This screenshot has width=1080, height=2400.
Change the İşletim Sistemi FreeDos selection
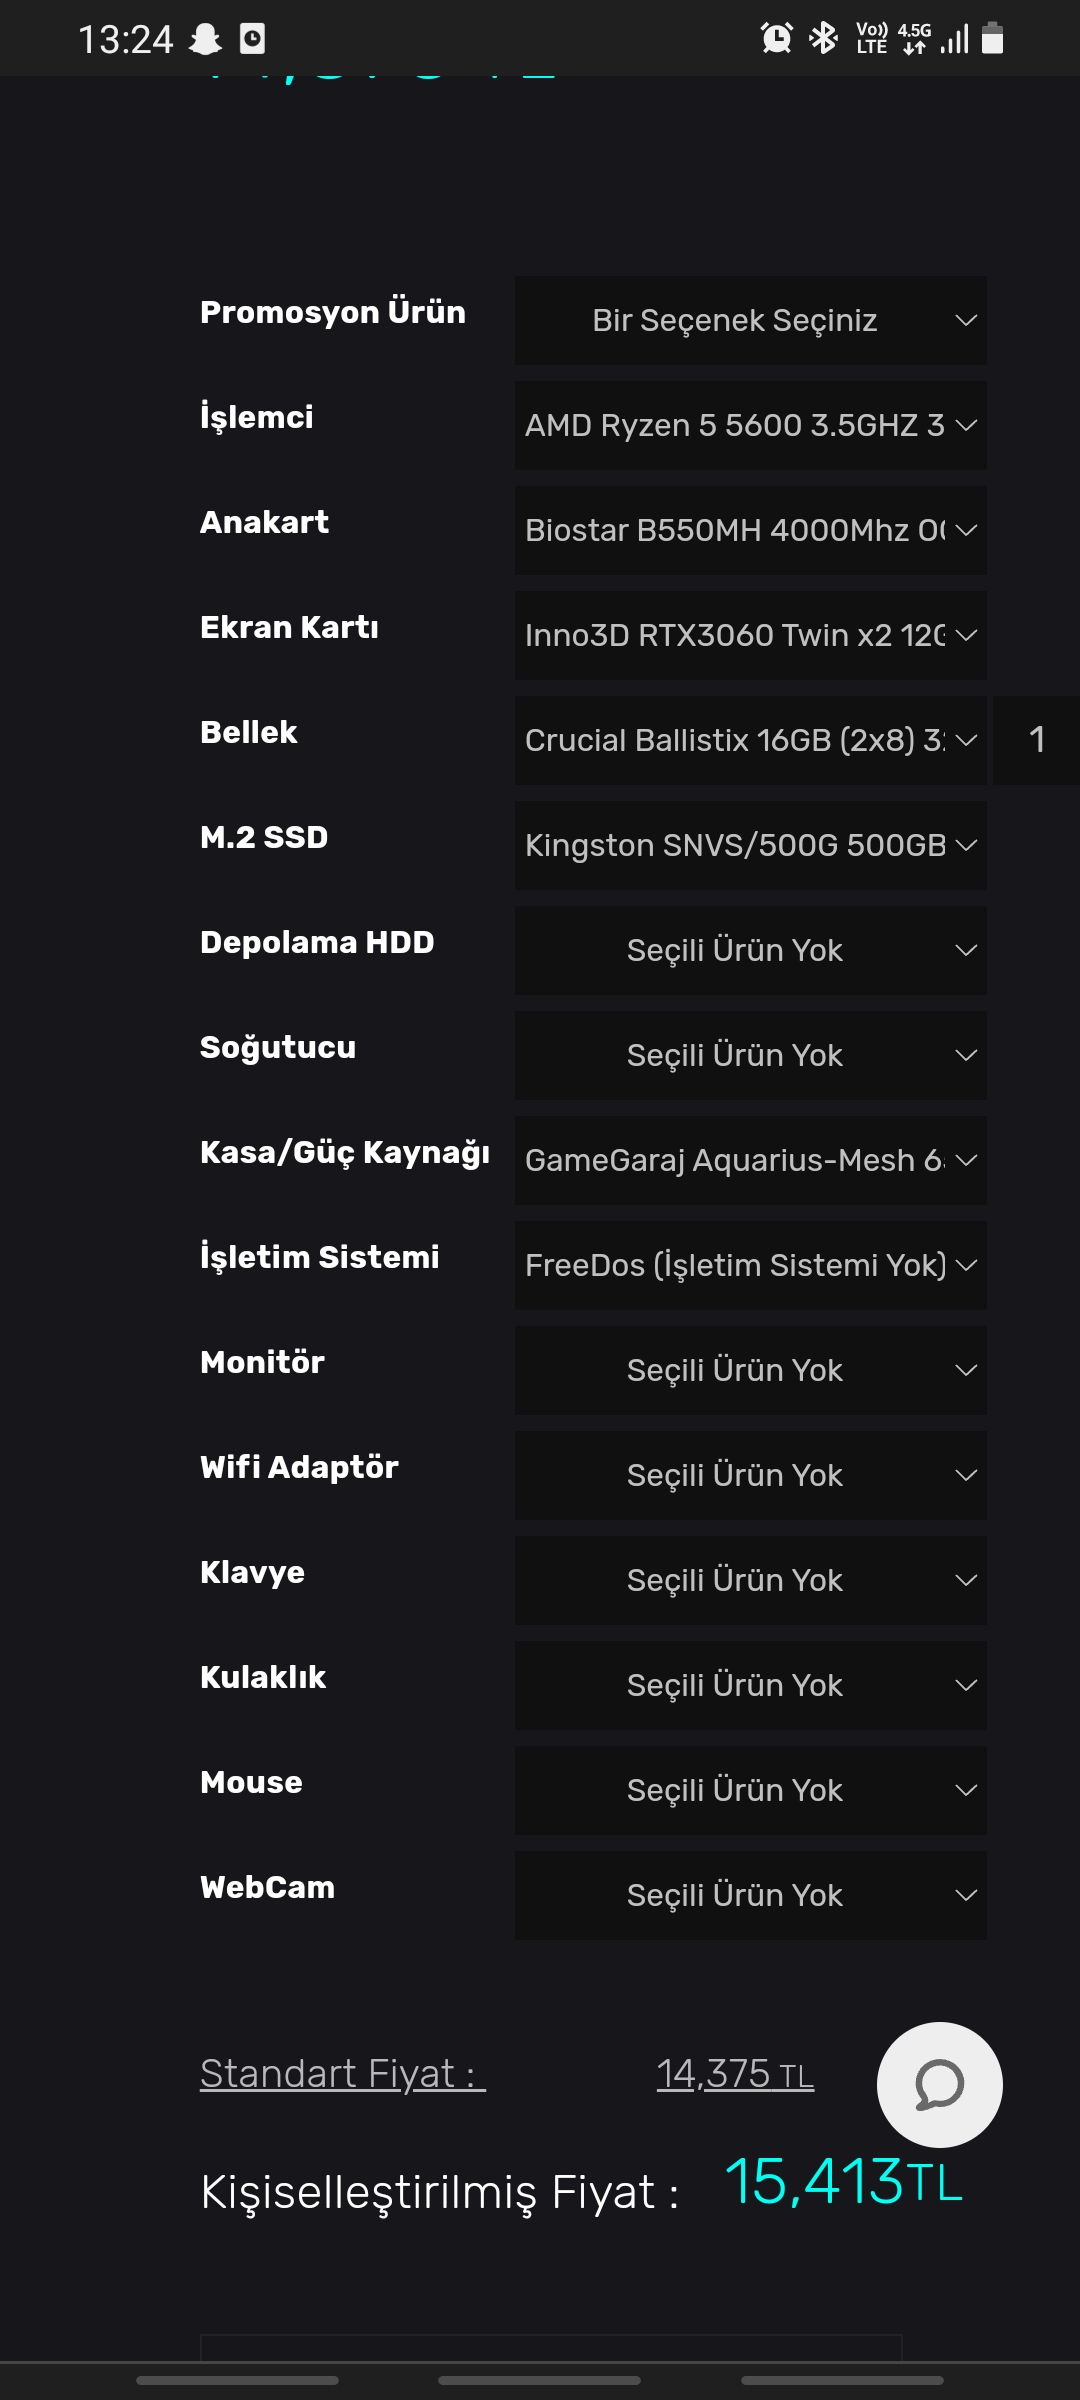coord(750,1265)
